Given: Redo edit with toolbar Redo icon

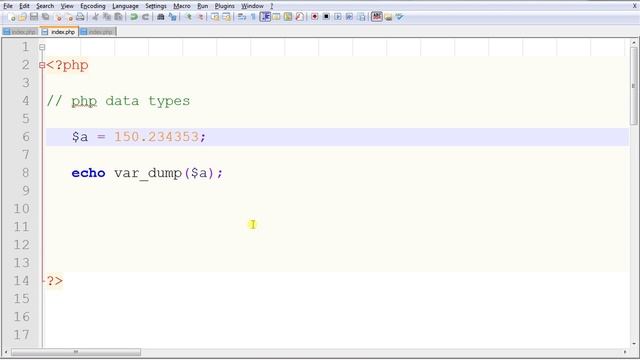Looking at the screenshot, I should pos(145,17).
